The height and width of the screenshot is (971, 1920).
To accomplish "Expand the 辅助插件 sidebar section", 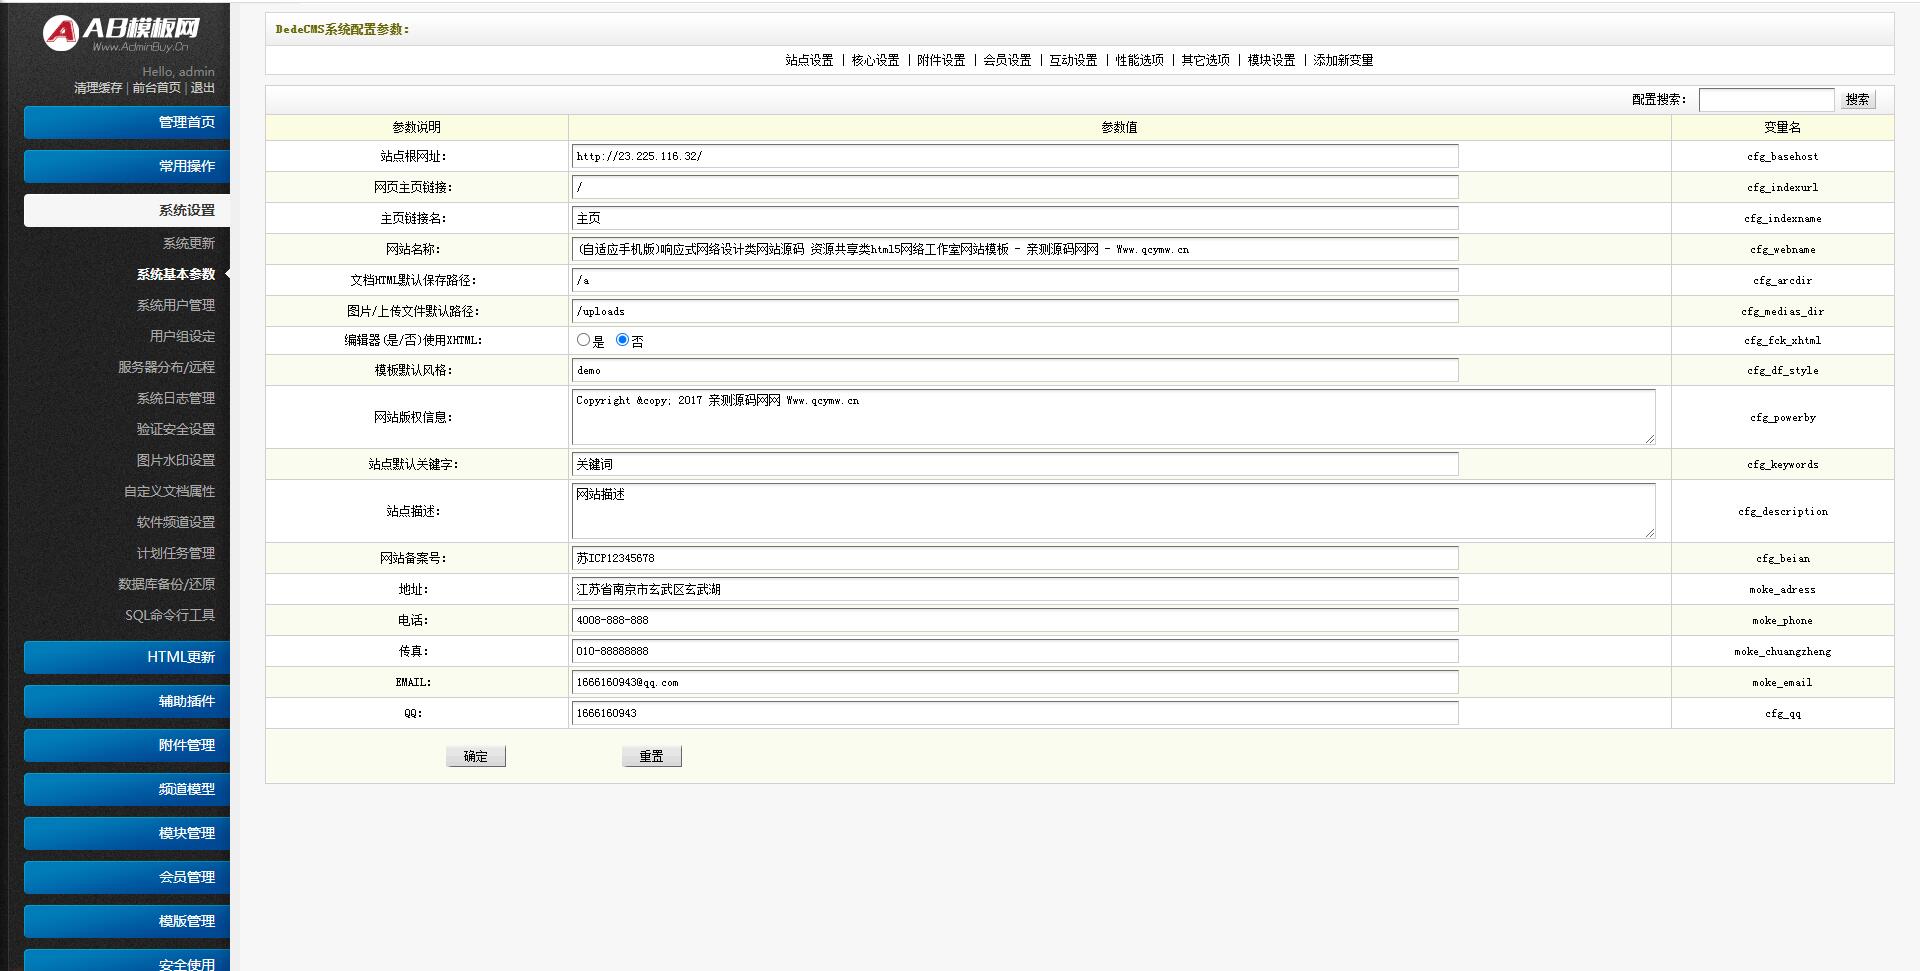I will click(x=127, y=701).
